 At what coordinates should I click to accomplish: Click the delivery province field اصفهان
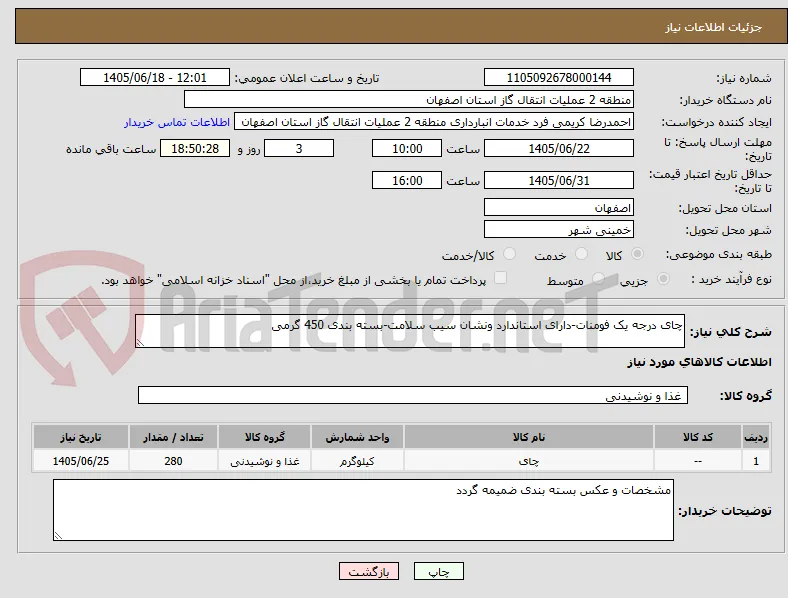point(558,208)
